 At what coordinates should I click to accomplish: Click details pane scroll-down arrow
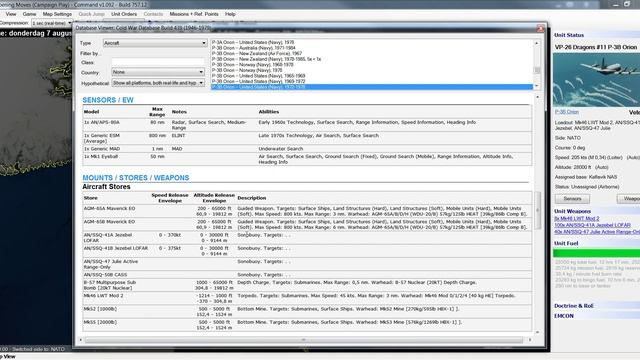pos(537,332)
